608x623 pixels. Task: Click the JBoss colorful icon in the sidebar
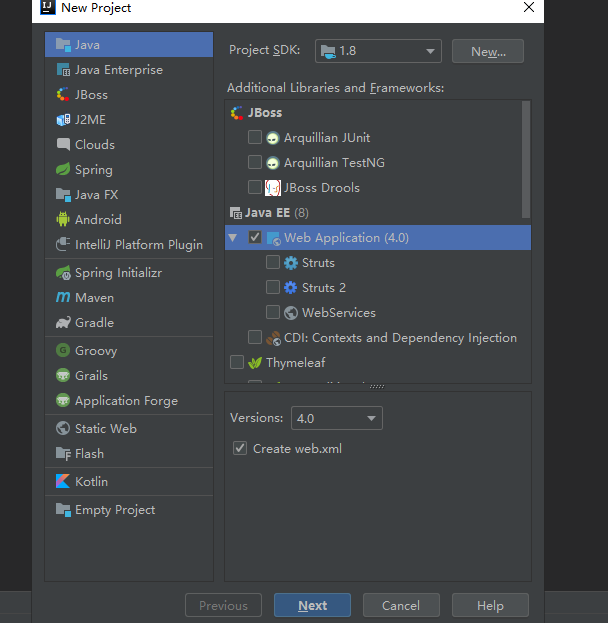63,95
